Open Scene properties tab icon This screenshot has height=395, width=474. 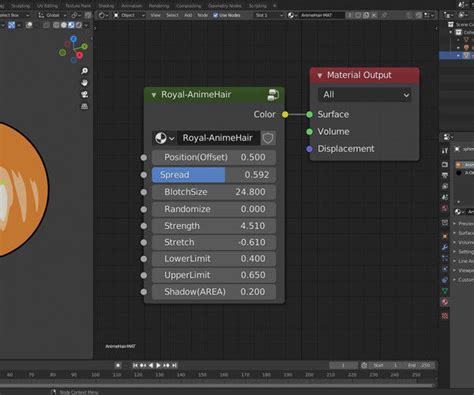coord(445,197)
